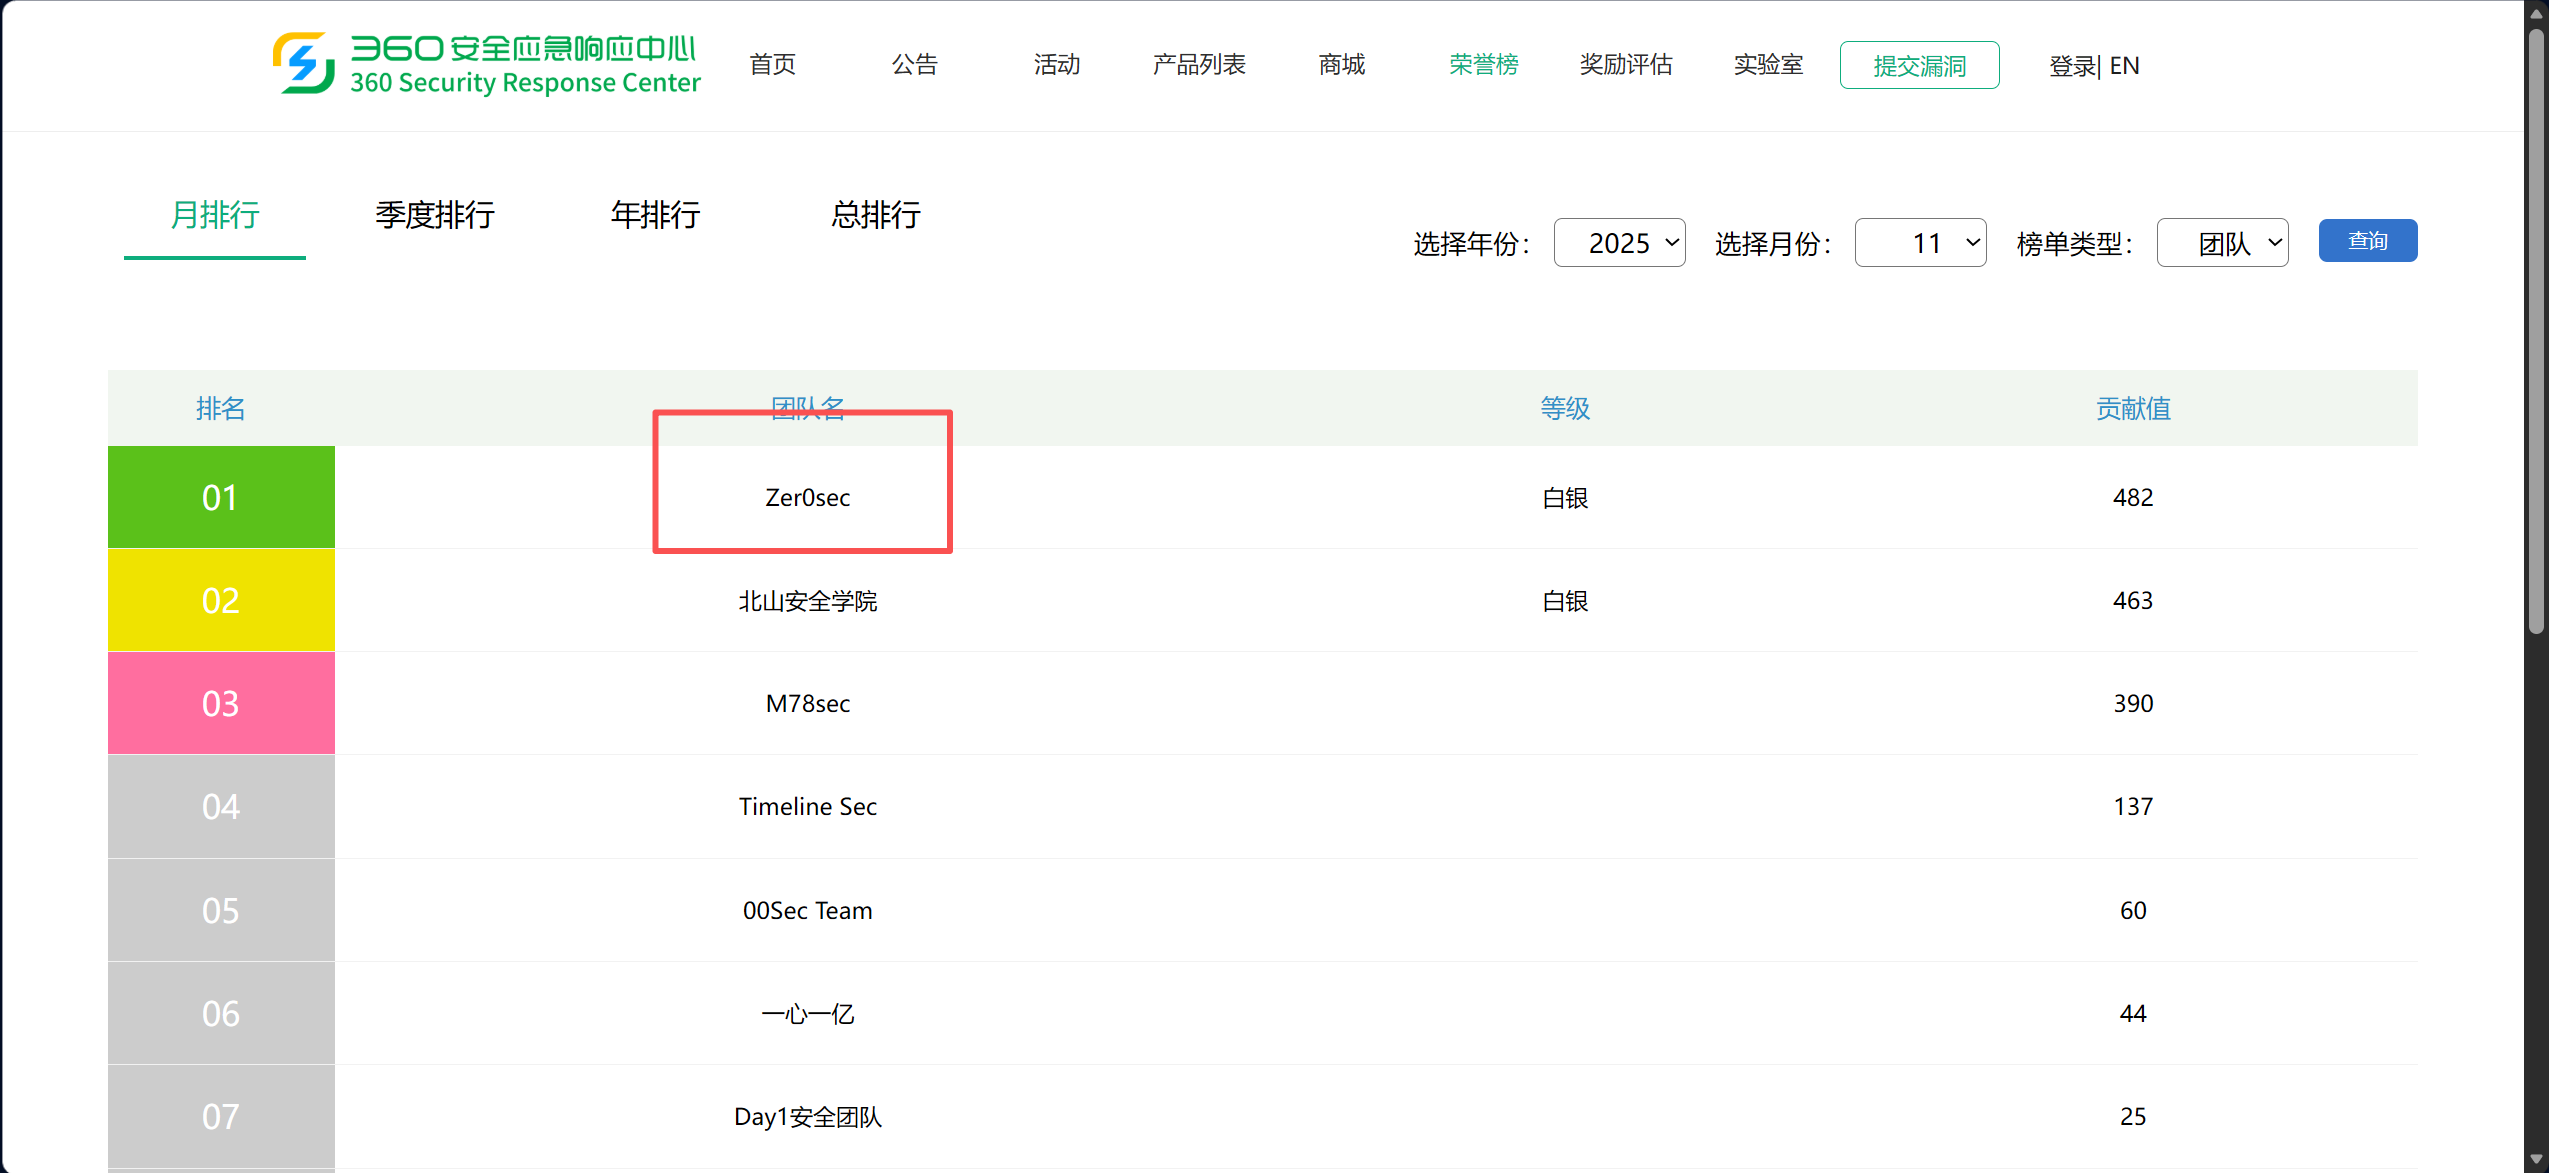2549x1173 pixels.
Task: Open the 公告 navigation item
Action: [915, 65]
